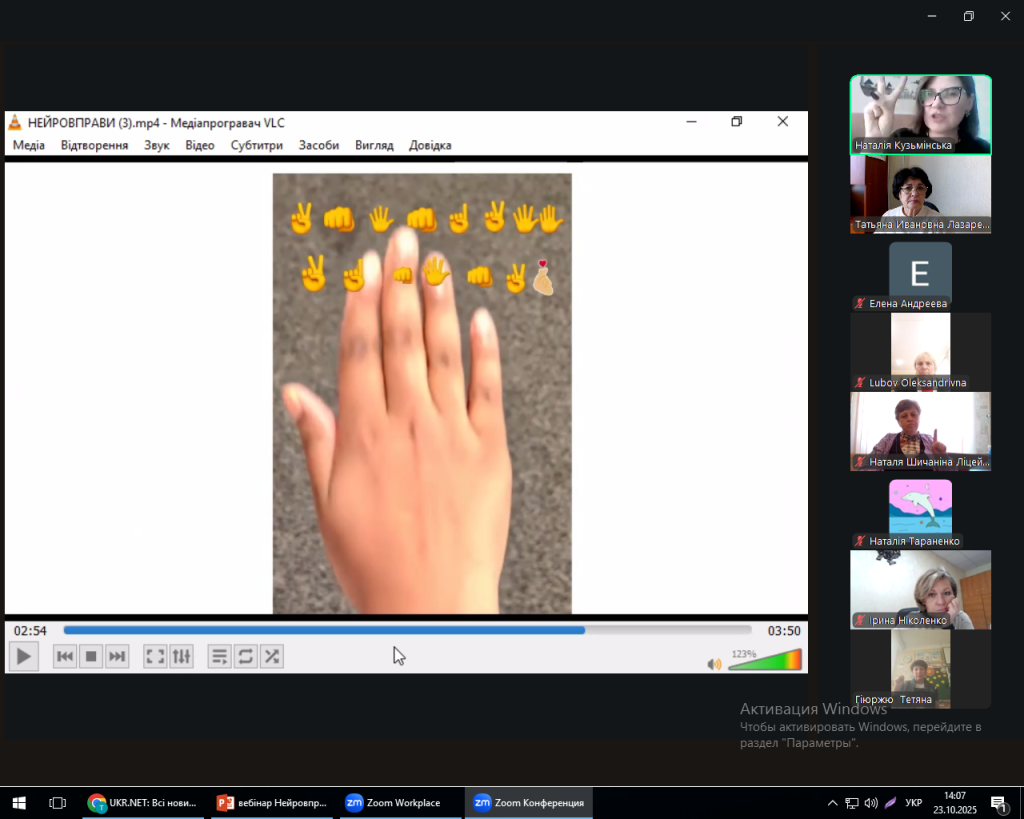This screenshot has width=1024, height=819.
Task: Skip to next media track
Action: [x=117, y=656]
